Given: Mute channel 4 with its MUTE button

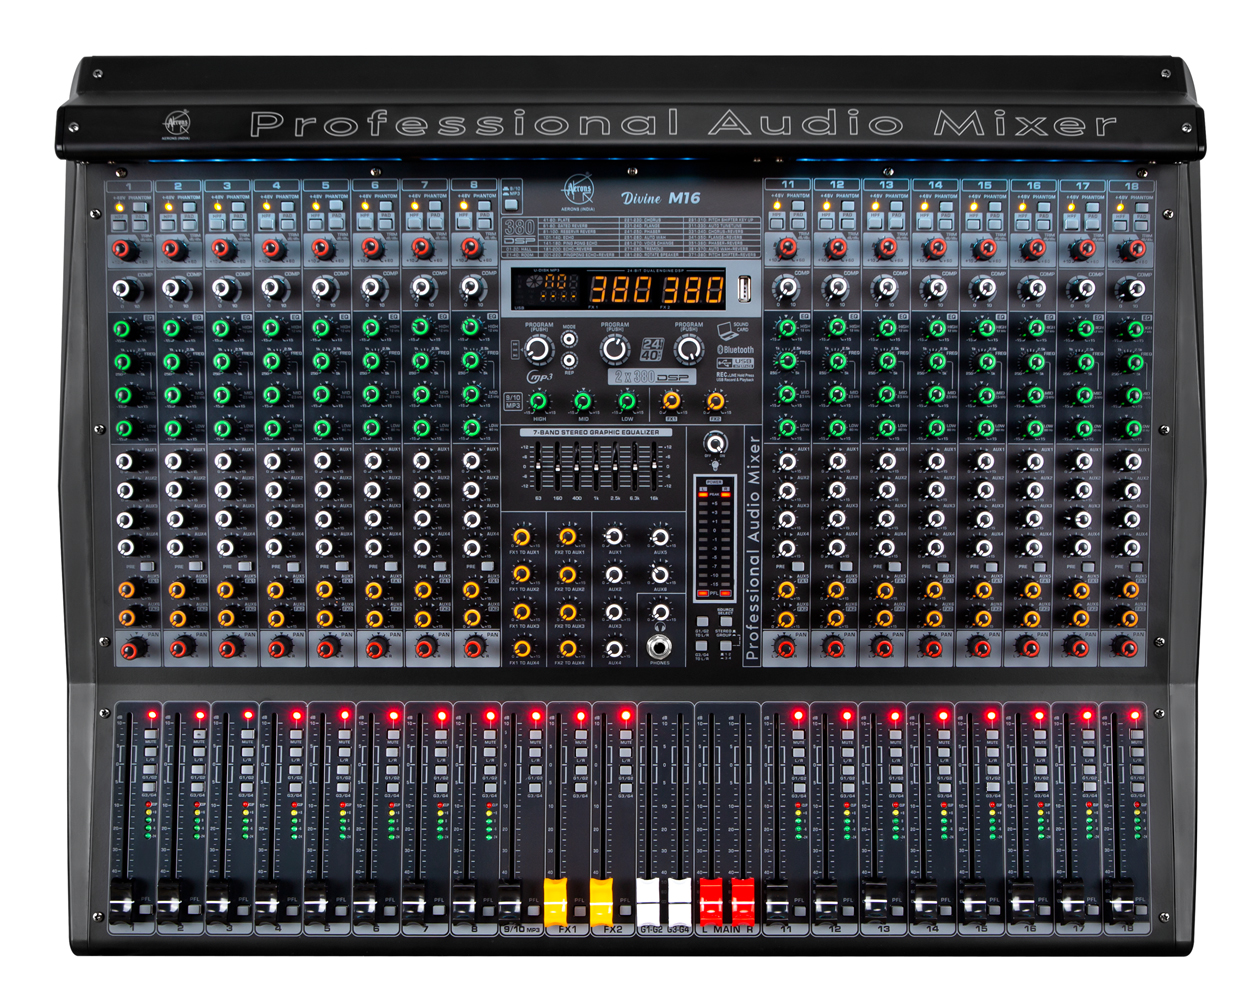Looking at the screenshot, I should (x=294, y=735).
